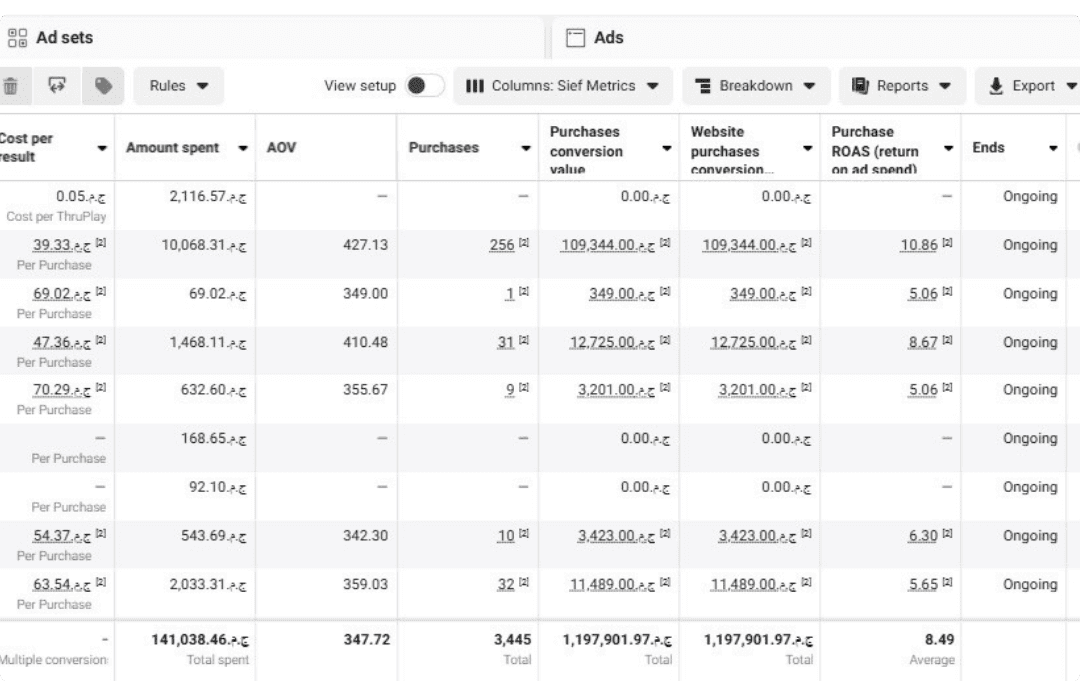Open Amount spent column menu arrow
1080x695 pixels.
coord(242,148)
